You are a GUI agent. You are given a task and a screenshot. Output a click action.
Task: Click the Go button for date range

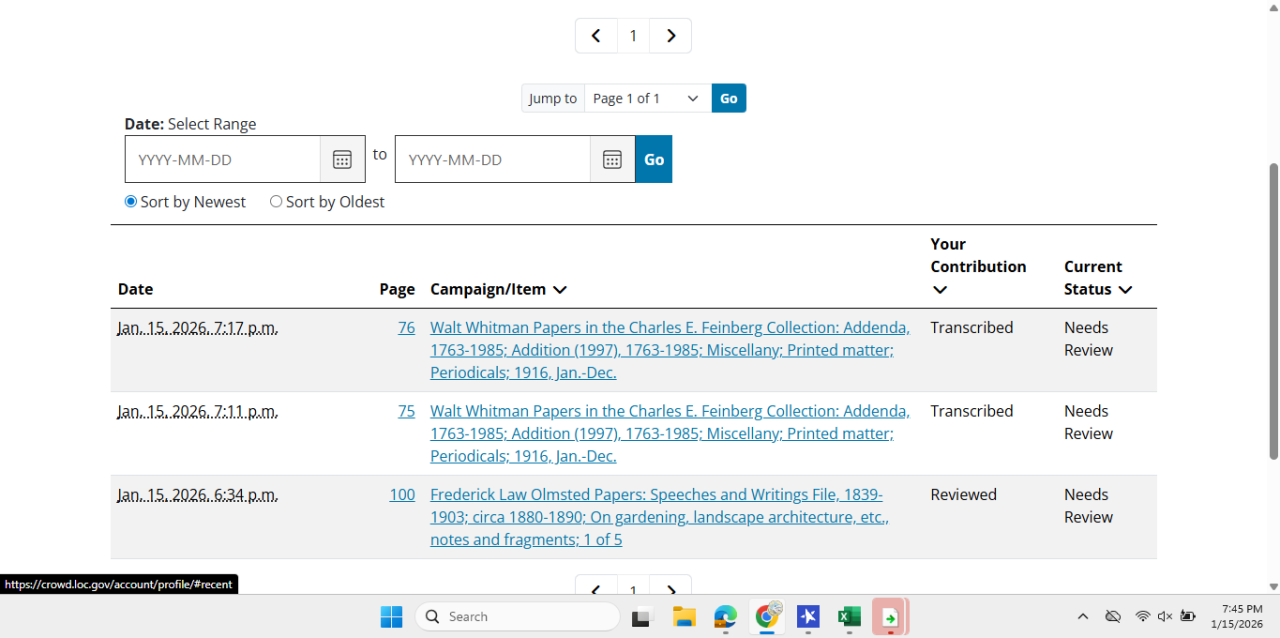(x=654, y=159)
